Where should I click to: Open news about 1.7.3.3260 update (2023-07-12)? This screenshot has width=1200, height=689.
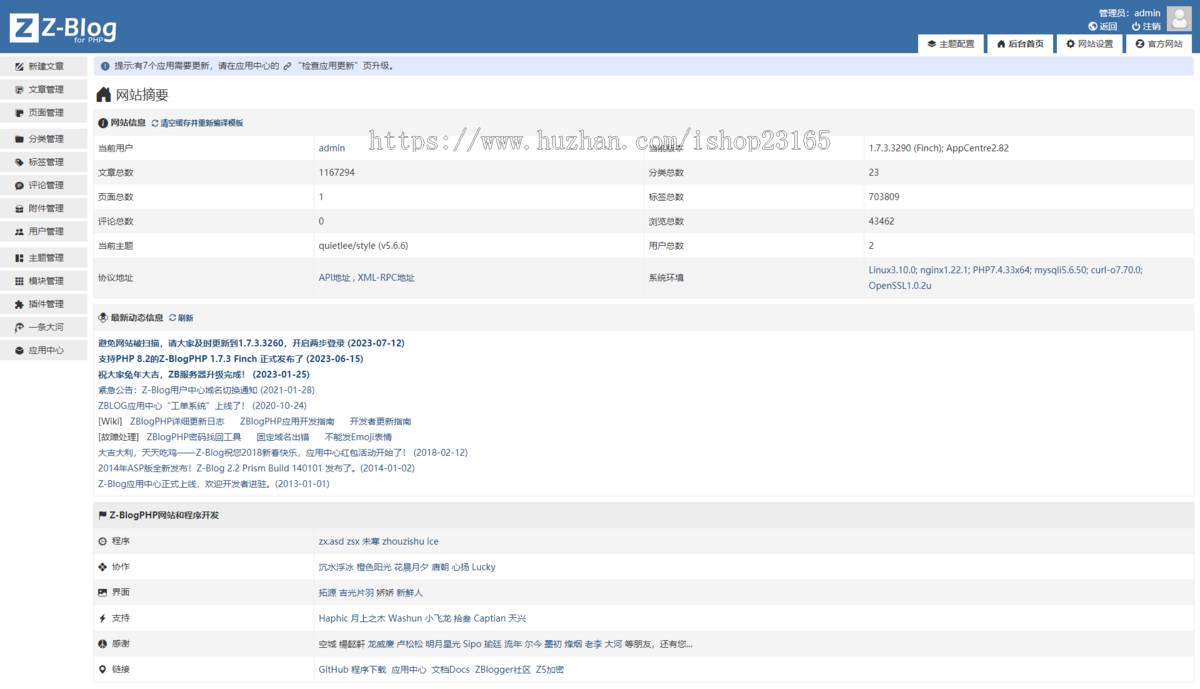click(251, 343)
